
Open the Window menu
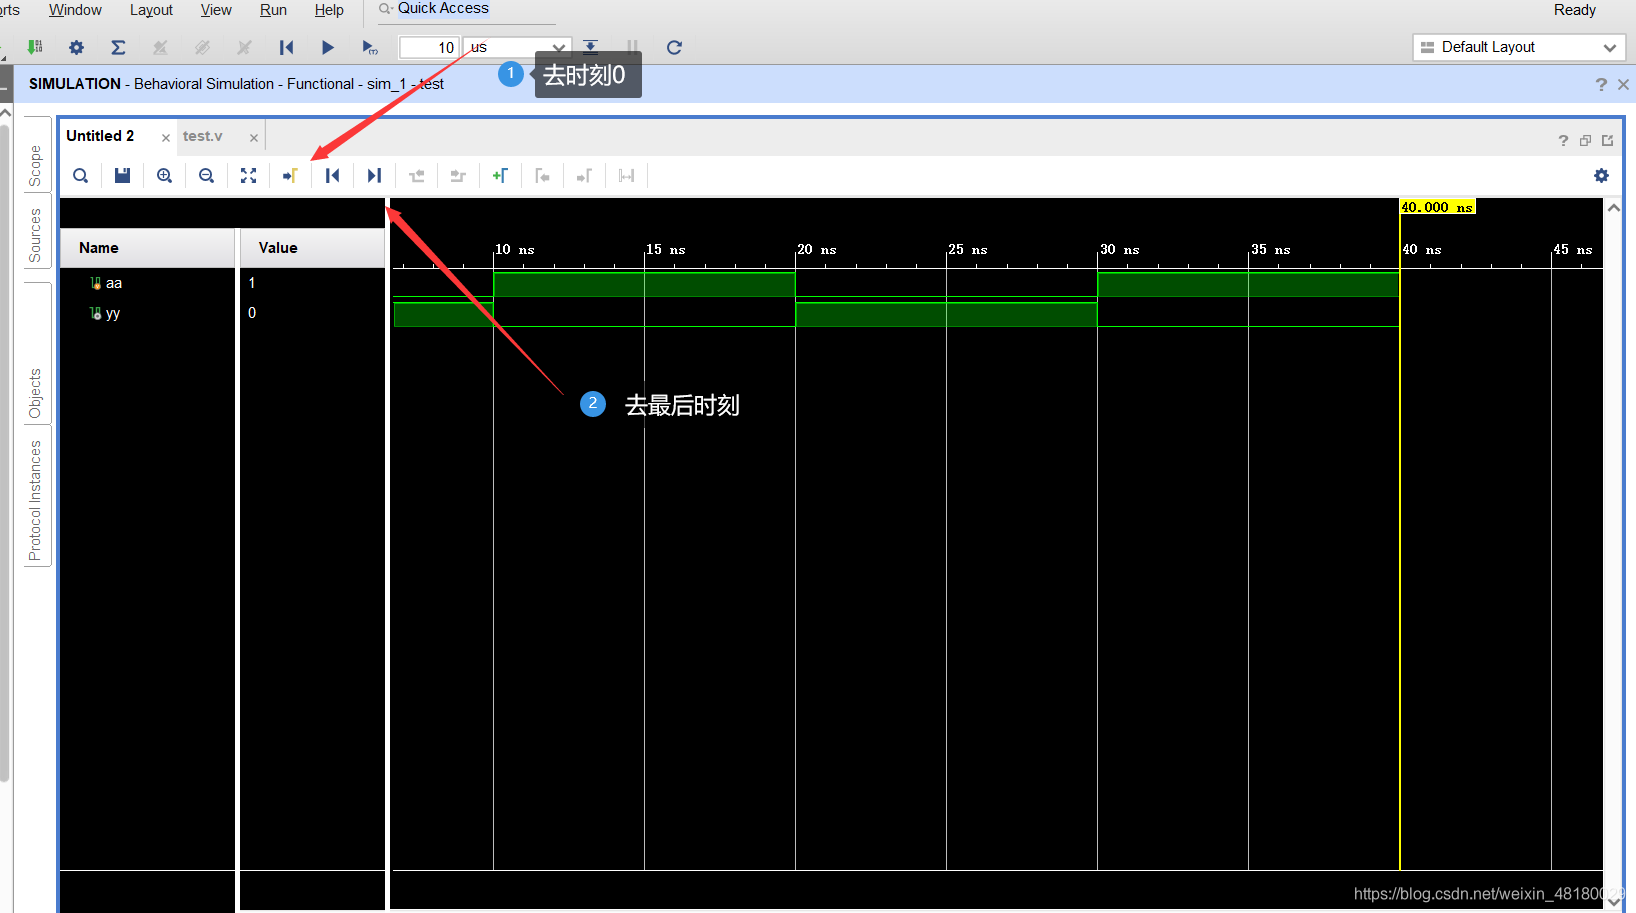(75, 10)
